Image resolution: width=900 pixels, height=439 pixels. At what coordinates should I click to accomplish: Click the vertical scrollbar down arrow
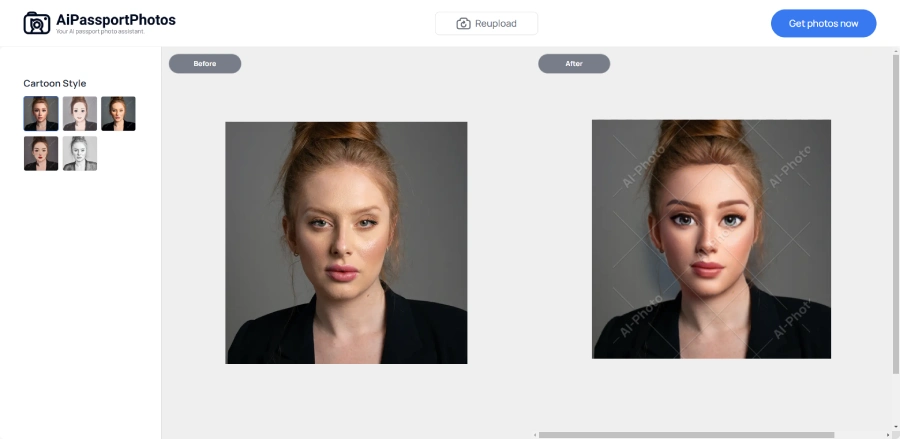pos(895,427)
